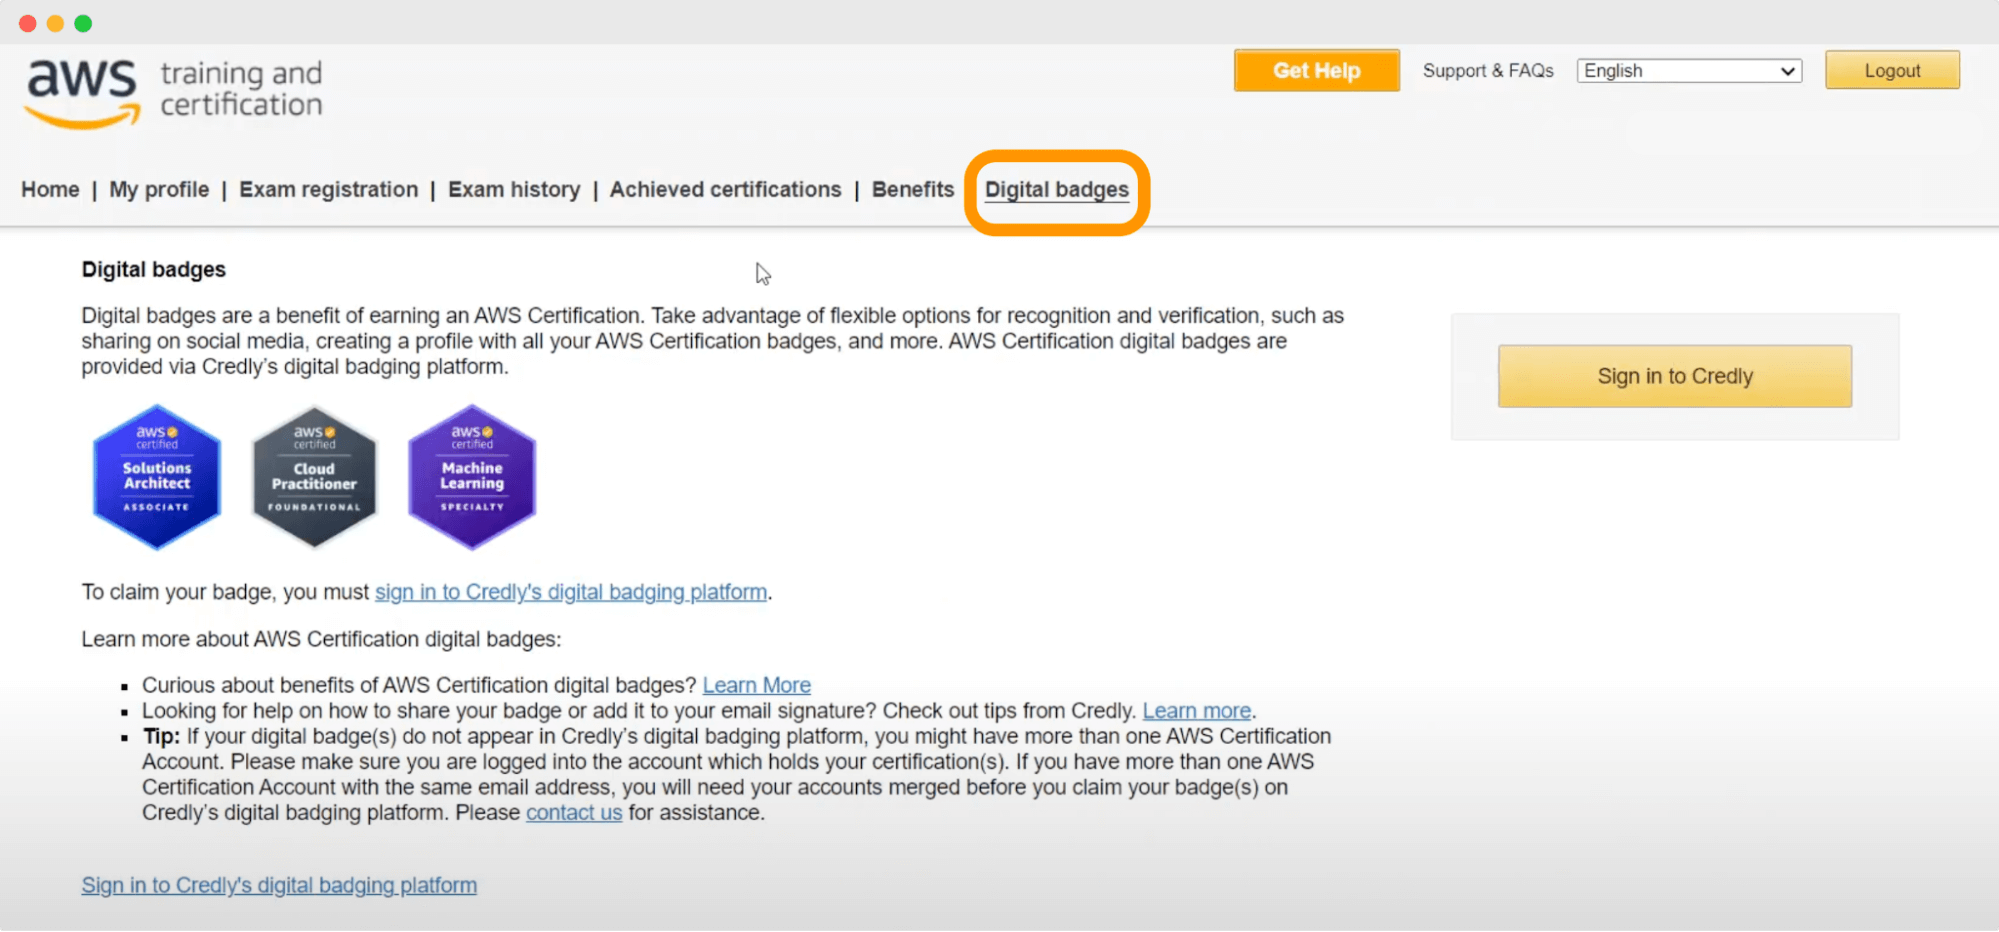1999x932 pixels.
Task: Click the Get Help button
Action: coord(1316,71)
